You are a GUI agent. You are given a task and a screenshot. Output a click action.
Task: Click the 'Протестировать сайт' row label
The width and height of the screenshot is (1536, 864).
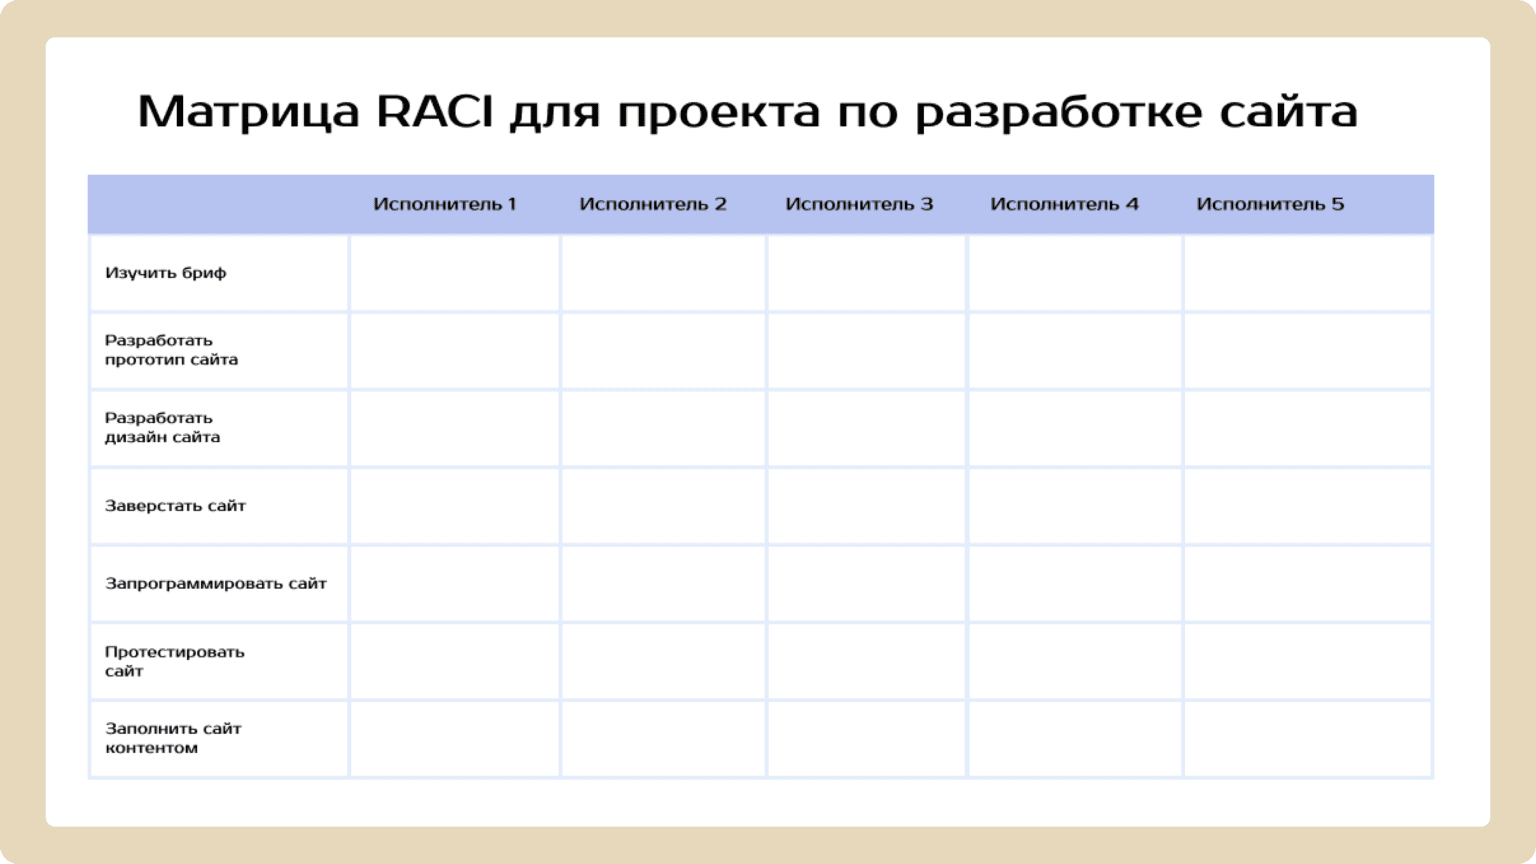175,661
